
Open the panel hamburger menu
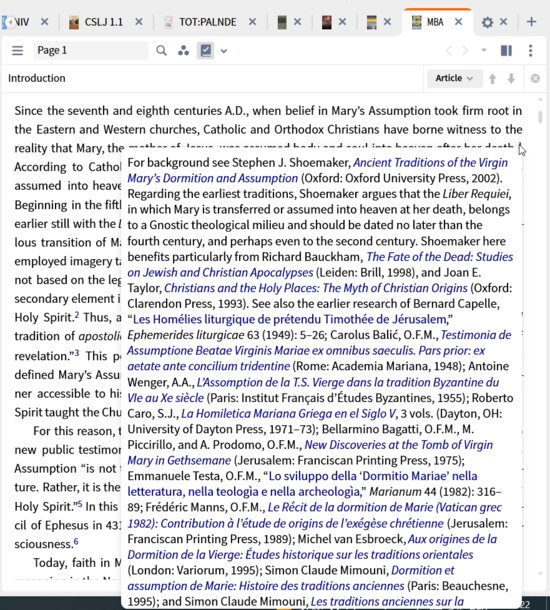[18, 51]
